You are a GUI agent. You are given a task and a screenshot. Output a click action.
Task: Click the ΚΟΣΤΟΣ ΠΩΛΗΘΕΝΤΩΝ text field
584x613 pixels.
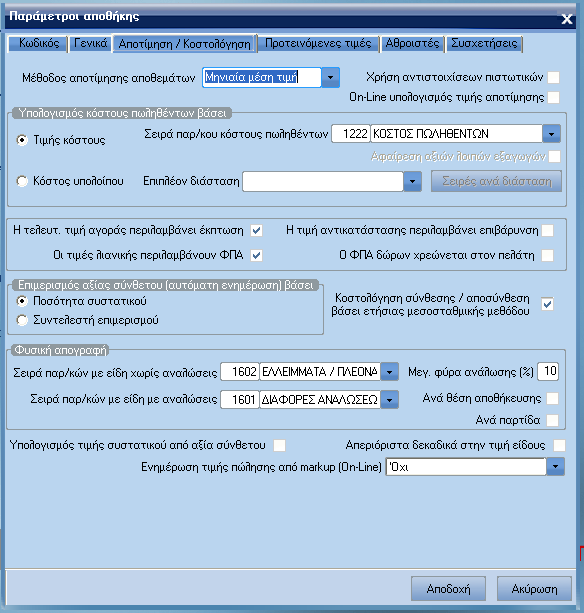click(x=456, y=134)
